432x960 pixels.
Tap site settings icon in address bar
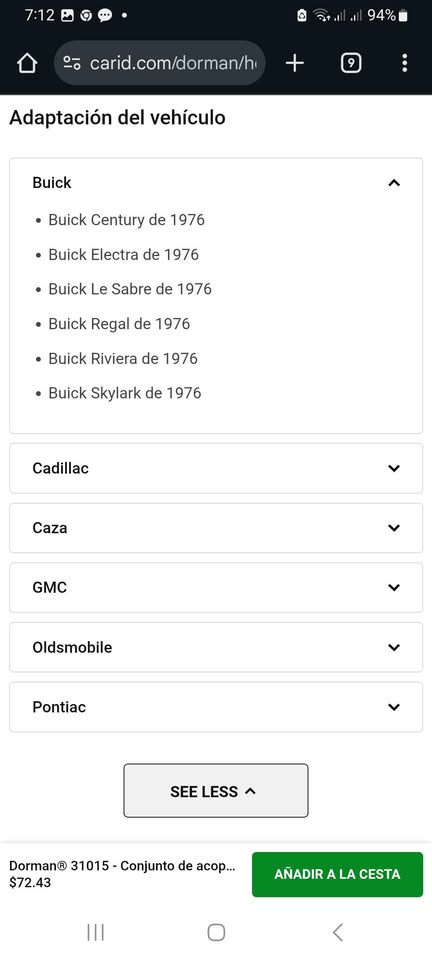click(x=72, y=63)
